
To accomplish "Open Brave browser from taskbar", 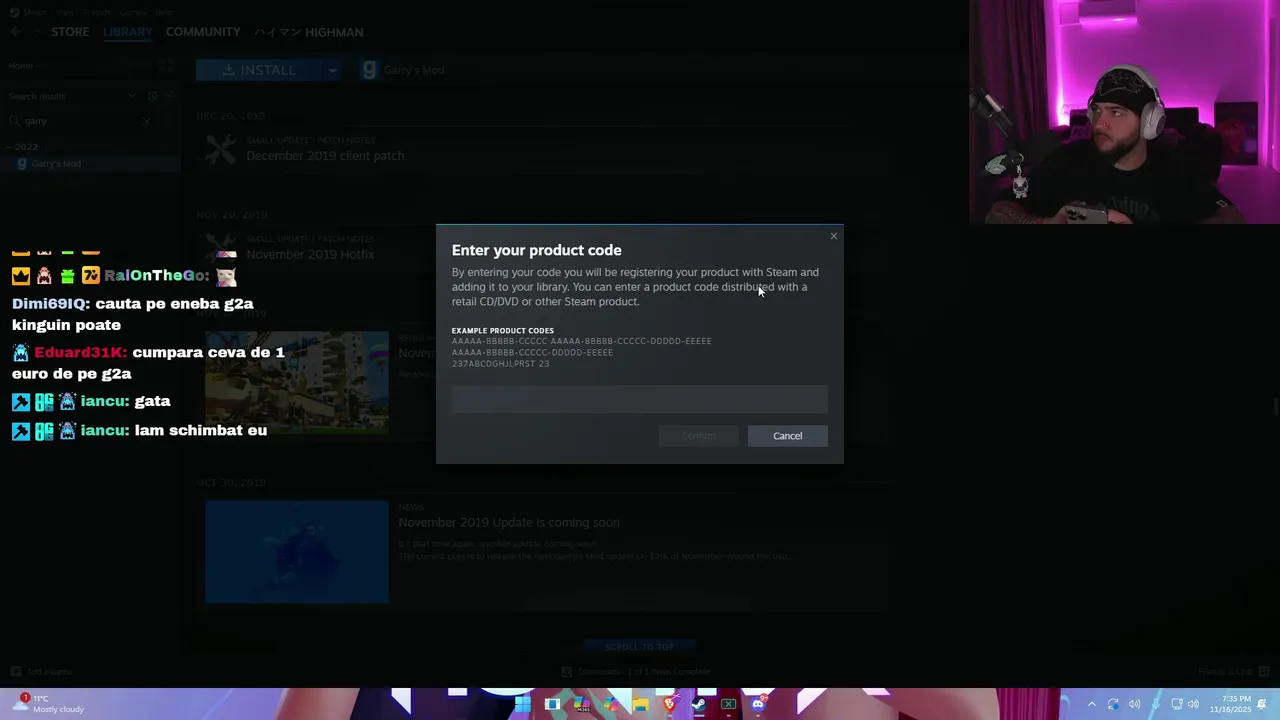I will click(x=669, y=704).
